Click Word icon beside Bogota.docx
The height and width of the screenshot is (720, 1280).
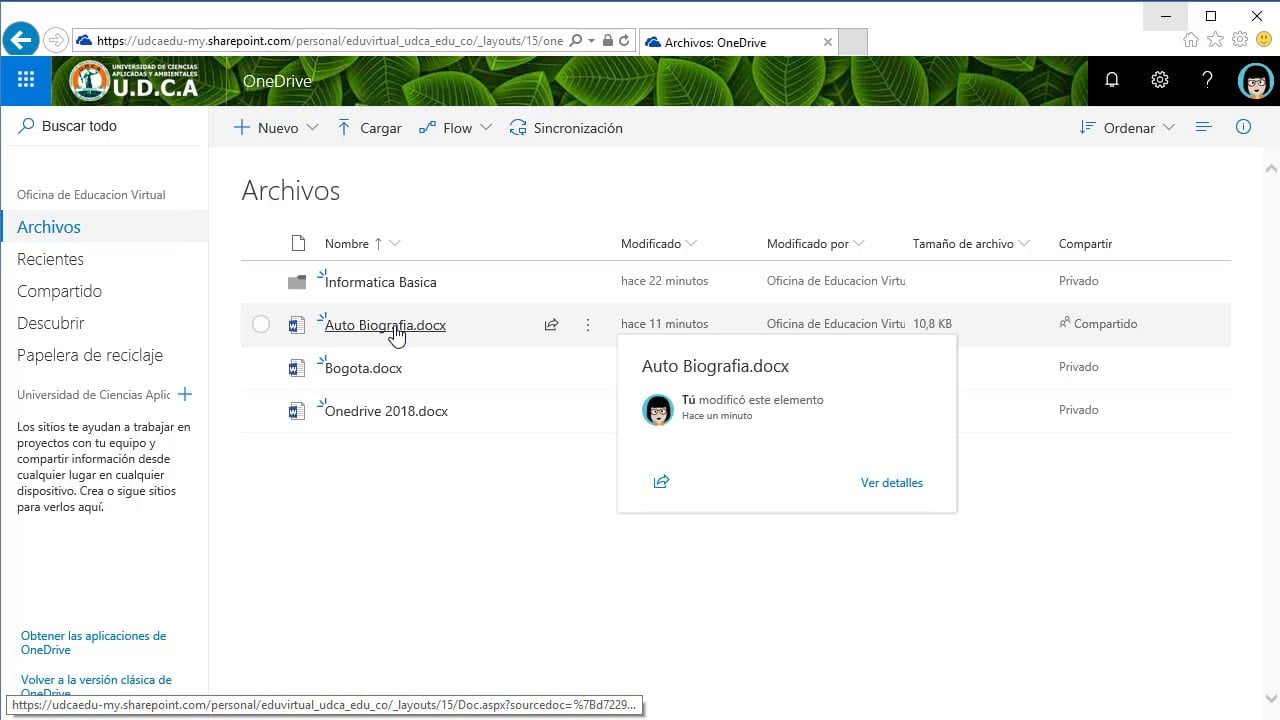pyautogui.click(x=296, y=368)
